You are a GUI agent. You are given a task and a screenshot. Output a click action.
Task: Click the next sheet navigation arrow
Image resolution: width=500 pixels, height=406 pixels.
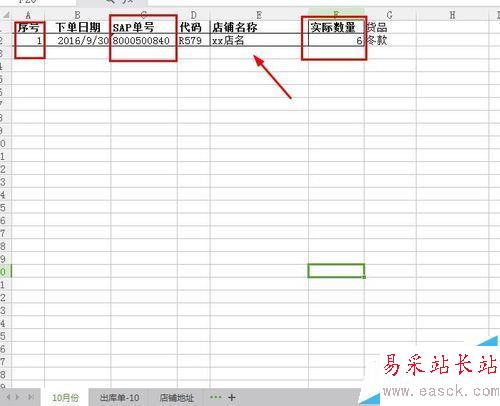tap(17, 397)
